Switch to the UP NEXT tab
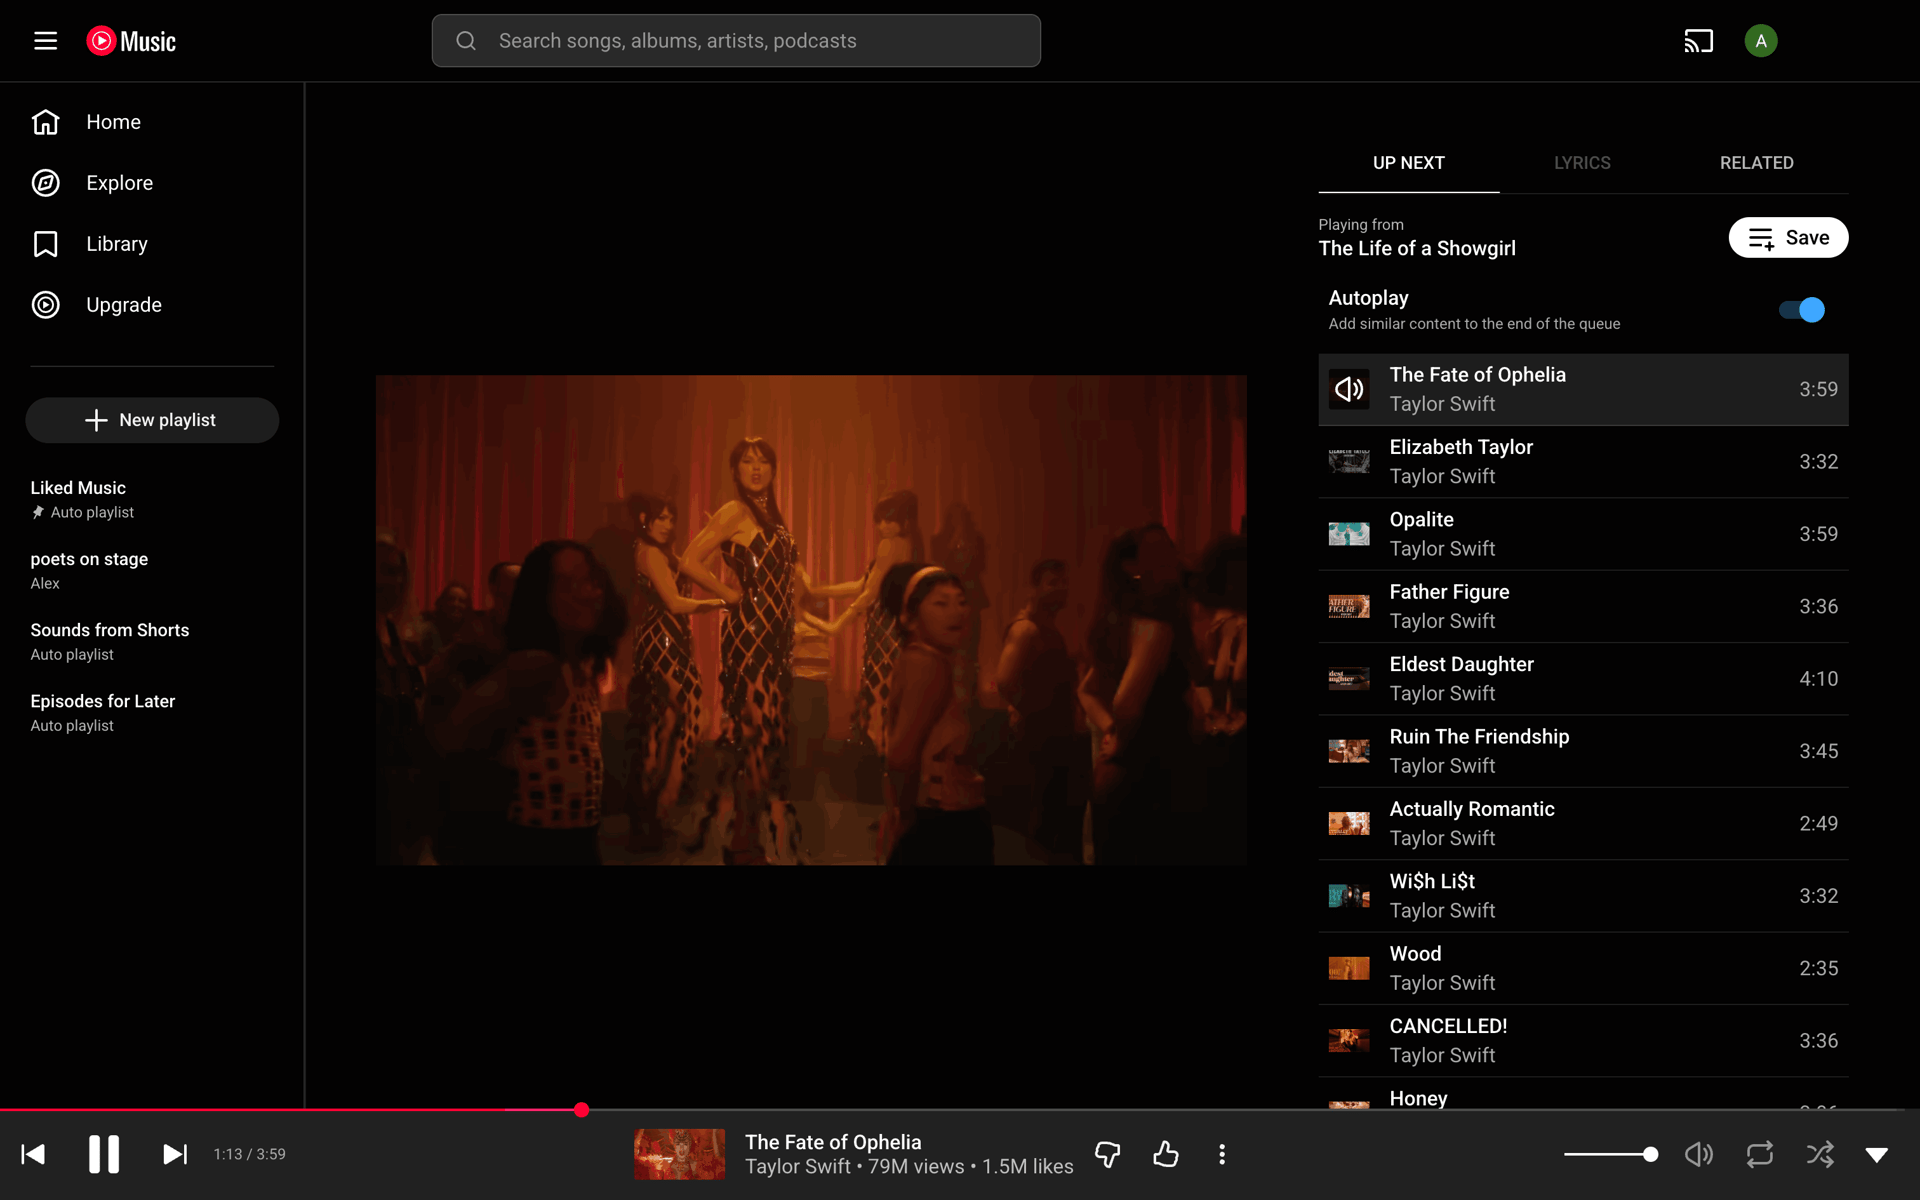Image resolution: width=1920 pixels, height=1200 pixels. tap(1409, 163)
